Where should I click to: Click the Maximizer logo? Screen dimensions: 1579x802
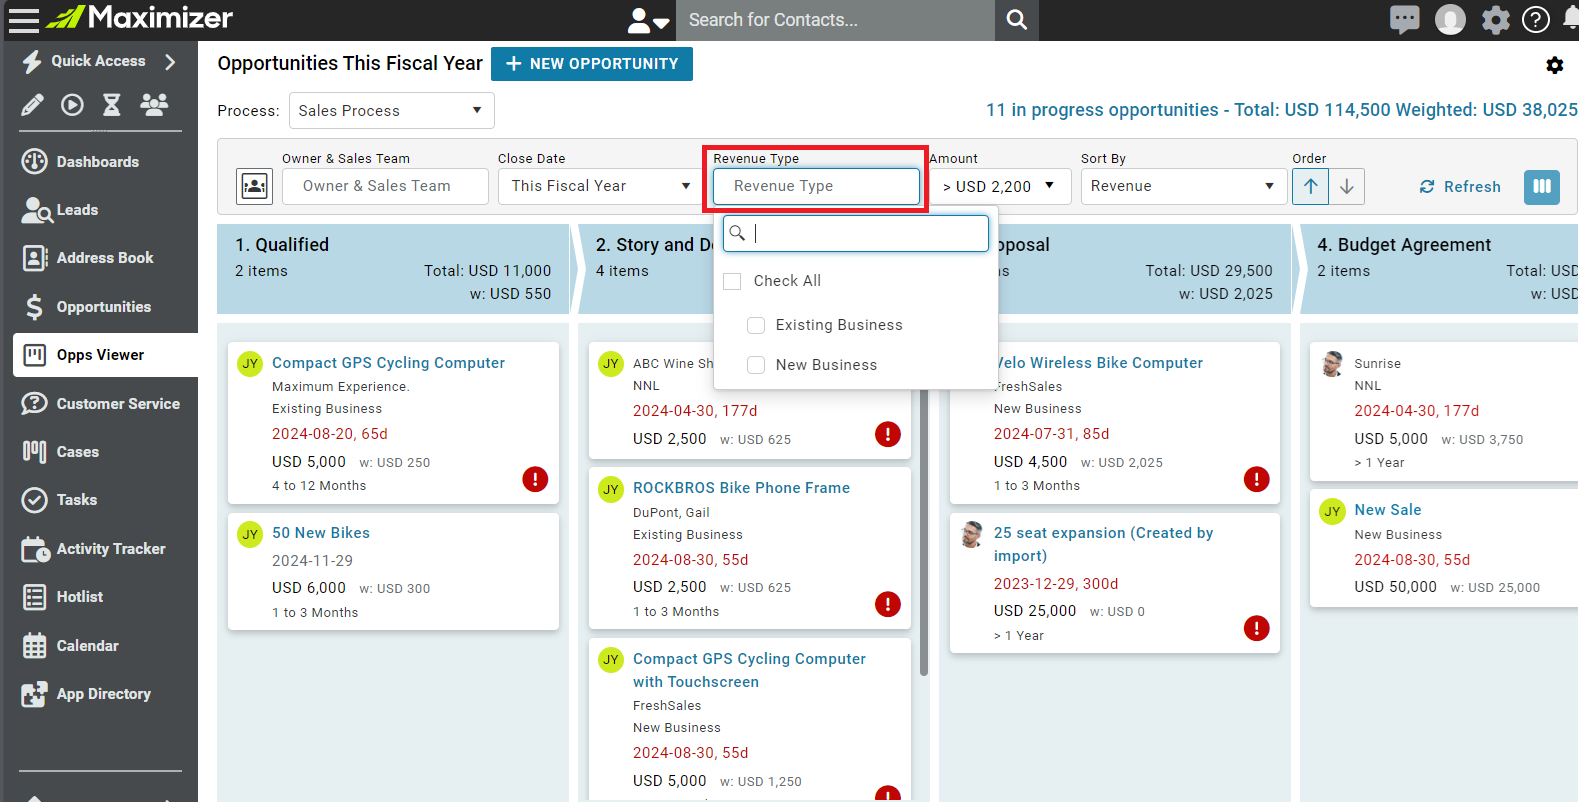(x=140, y=17)
